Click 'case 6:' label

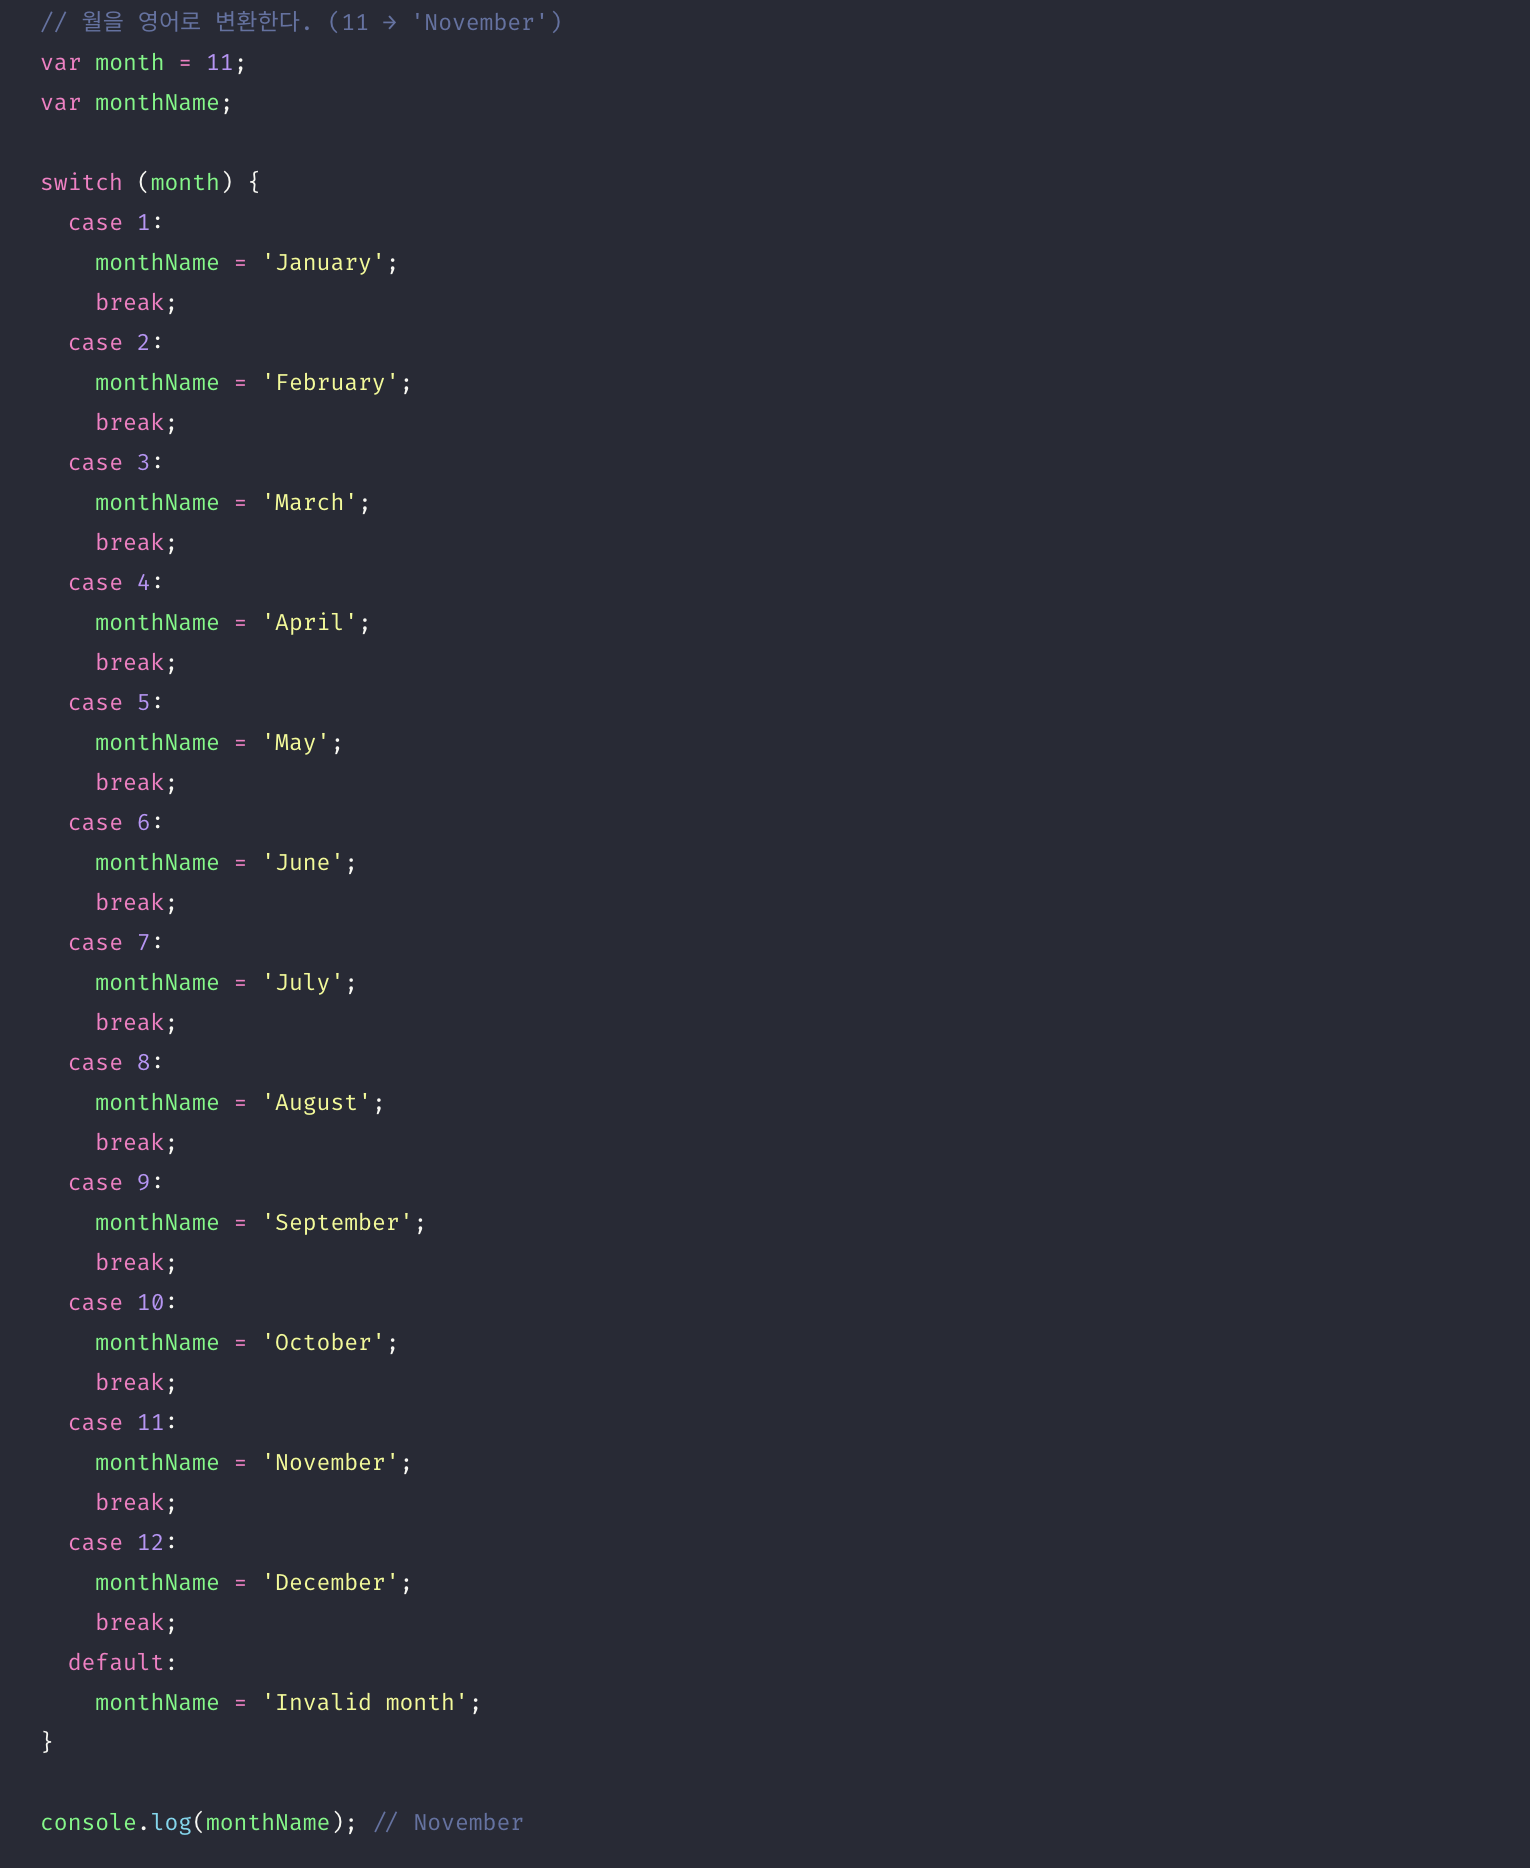pyautogui.click(x=115, y=822)
